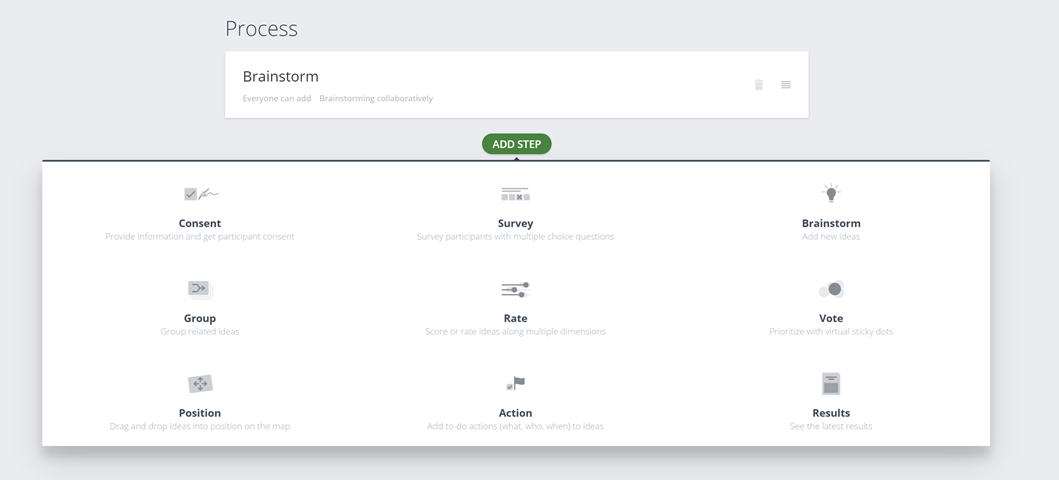Click the Consent checkbox-signature icon
Screen dimensions: 1059x480
[201, 194]
